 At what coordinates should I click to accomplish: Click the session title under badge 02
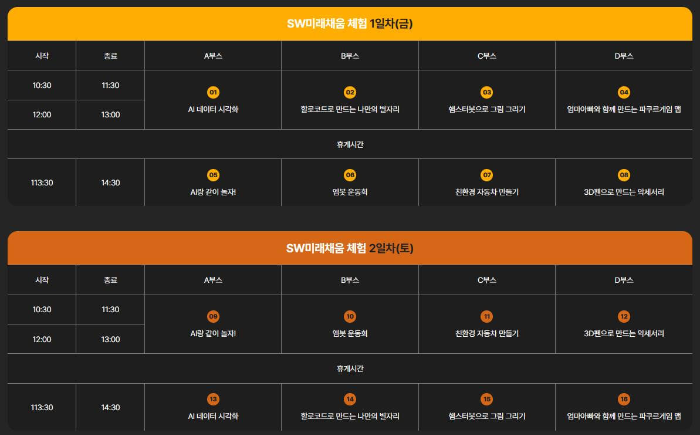pos(350,109)
